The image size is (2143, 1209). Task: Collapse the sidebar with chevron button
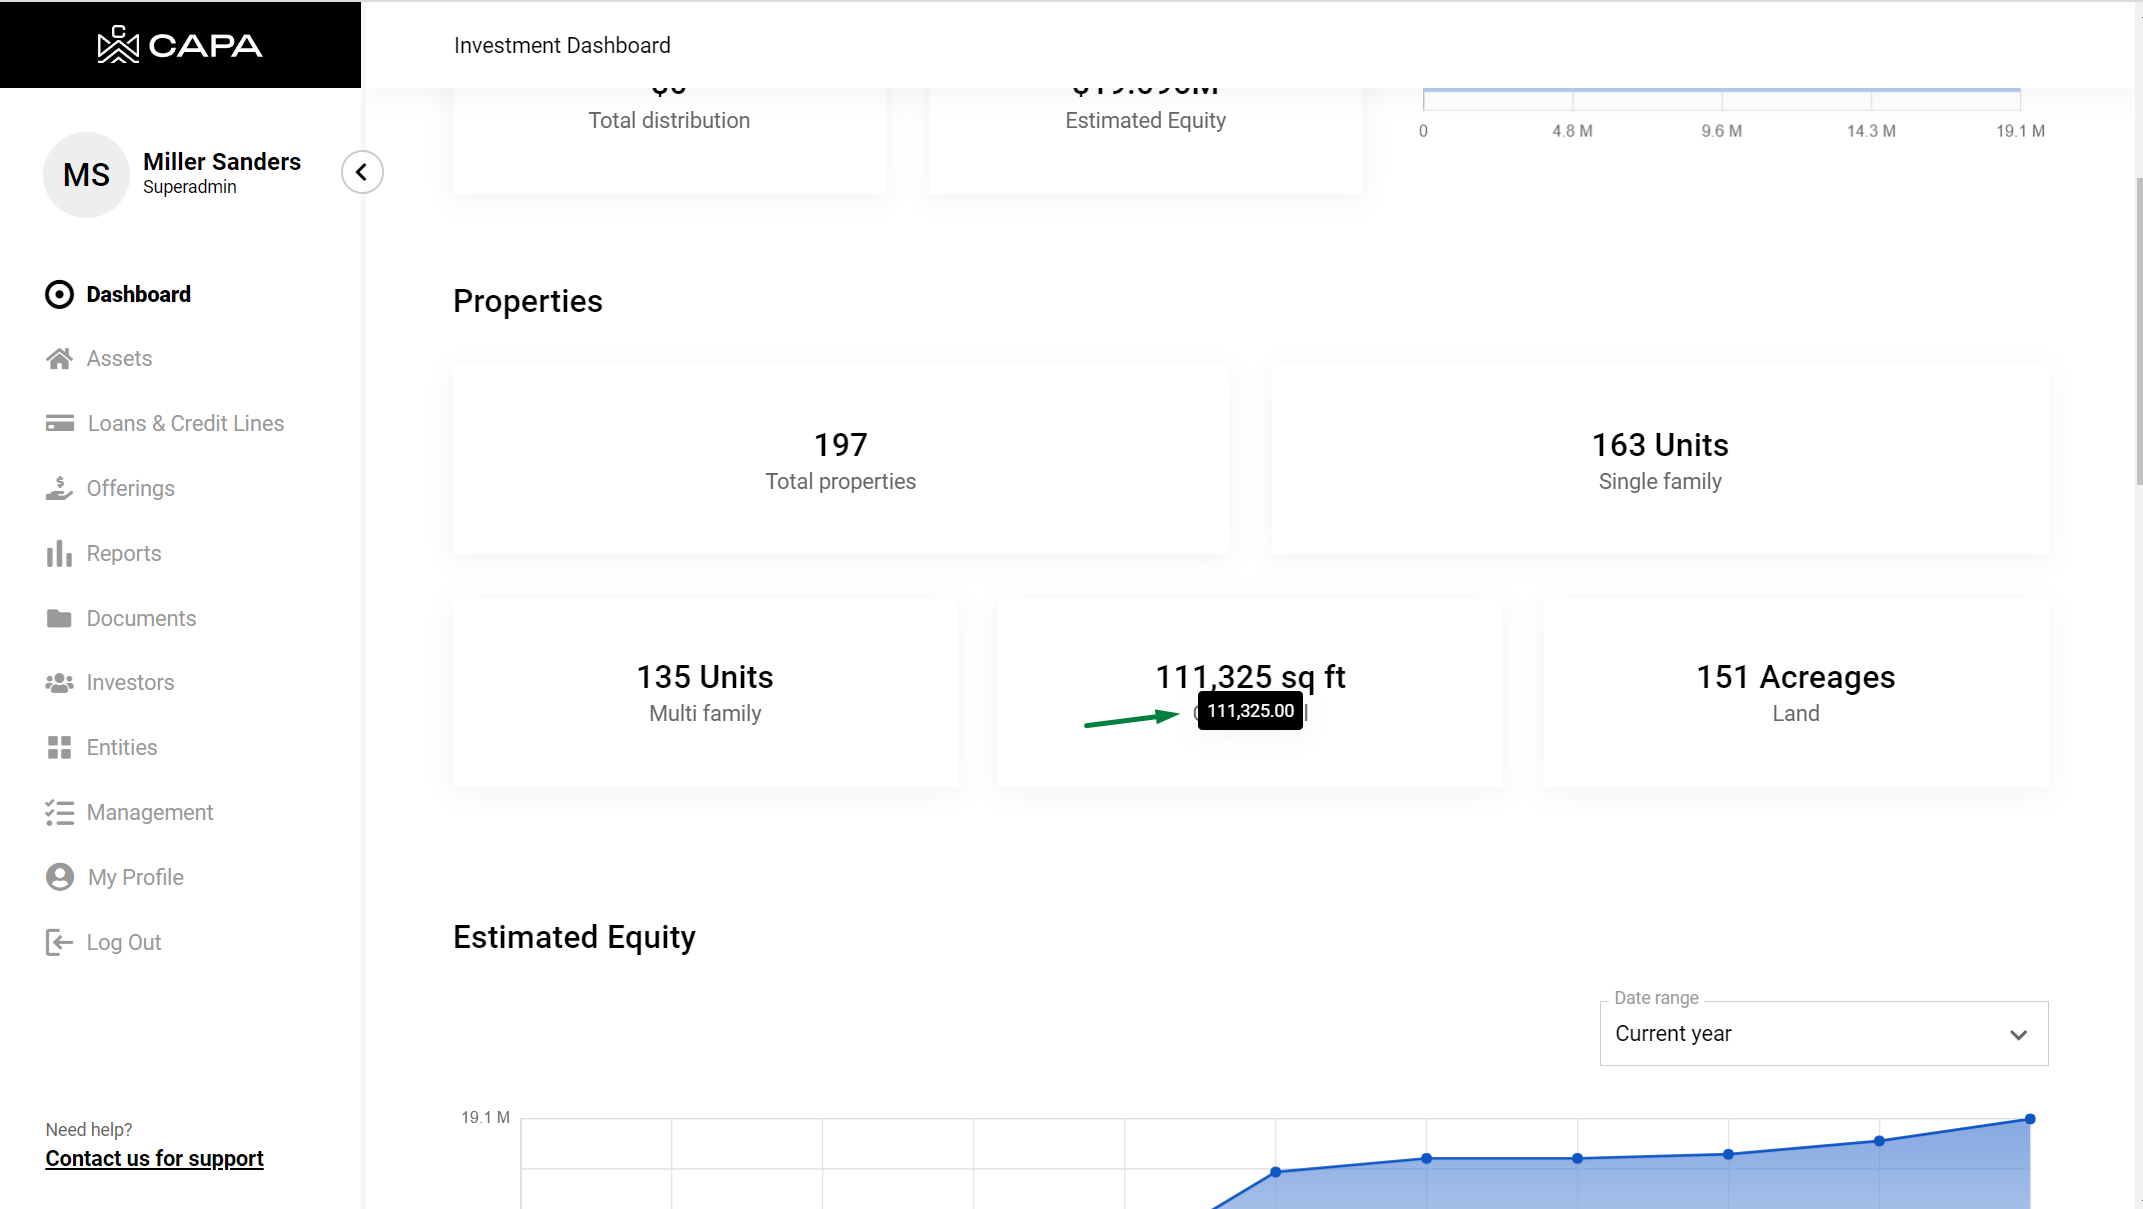click(362, 172)
